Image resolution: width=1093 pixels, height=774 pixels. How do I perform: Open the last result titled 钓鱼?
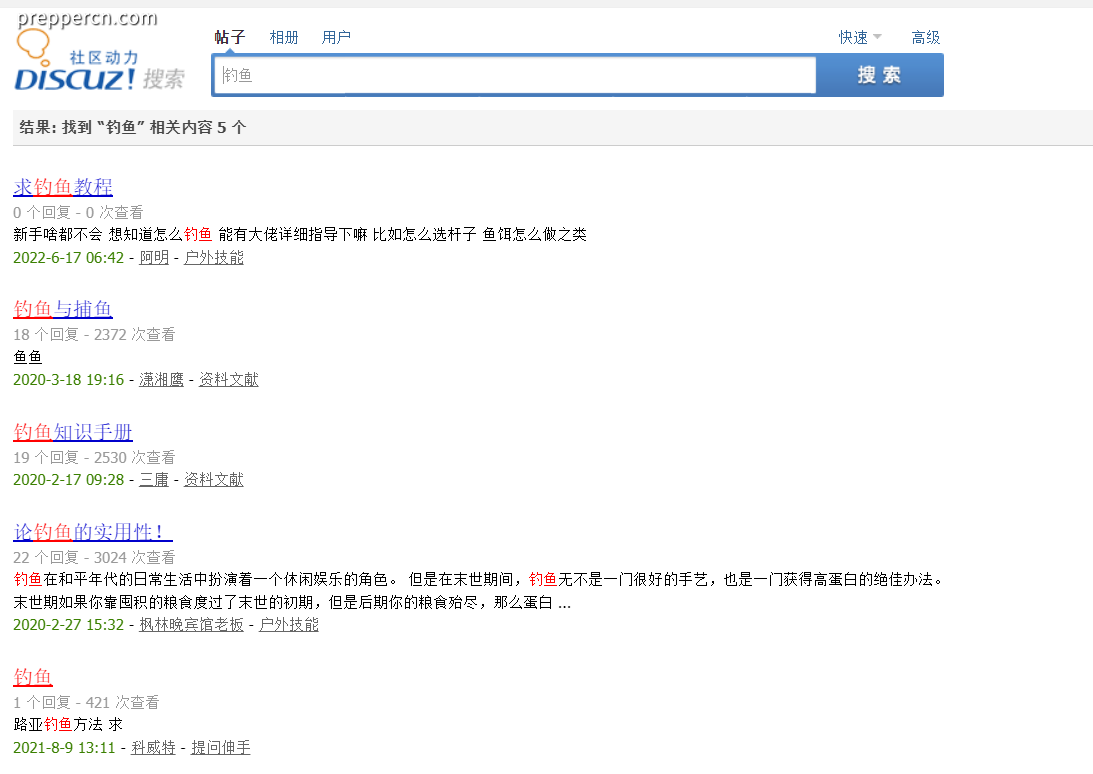pyautogui.click(x=33, y=677)
